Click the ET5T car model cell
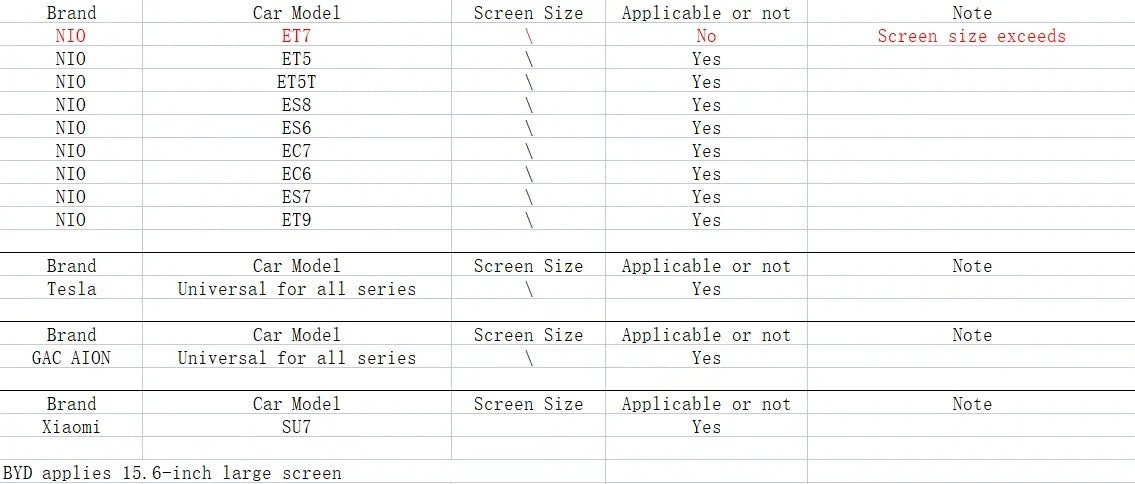This screenshot has width=1135, height=484. 296,82
